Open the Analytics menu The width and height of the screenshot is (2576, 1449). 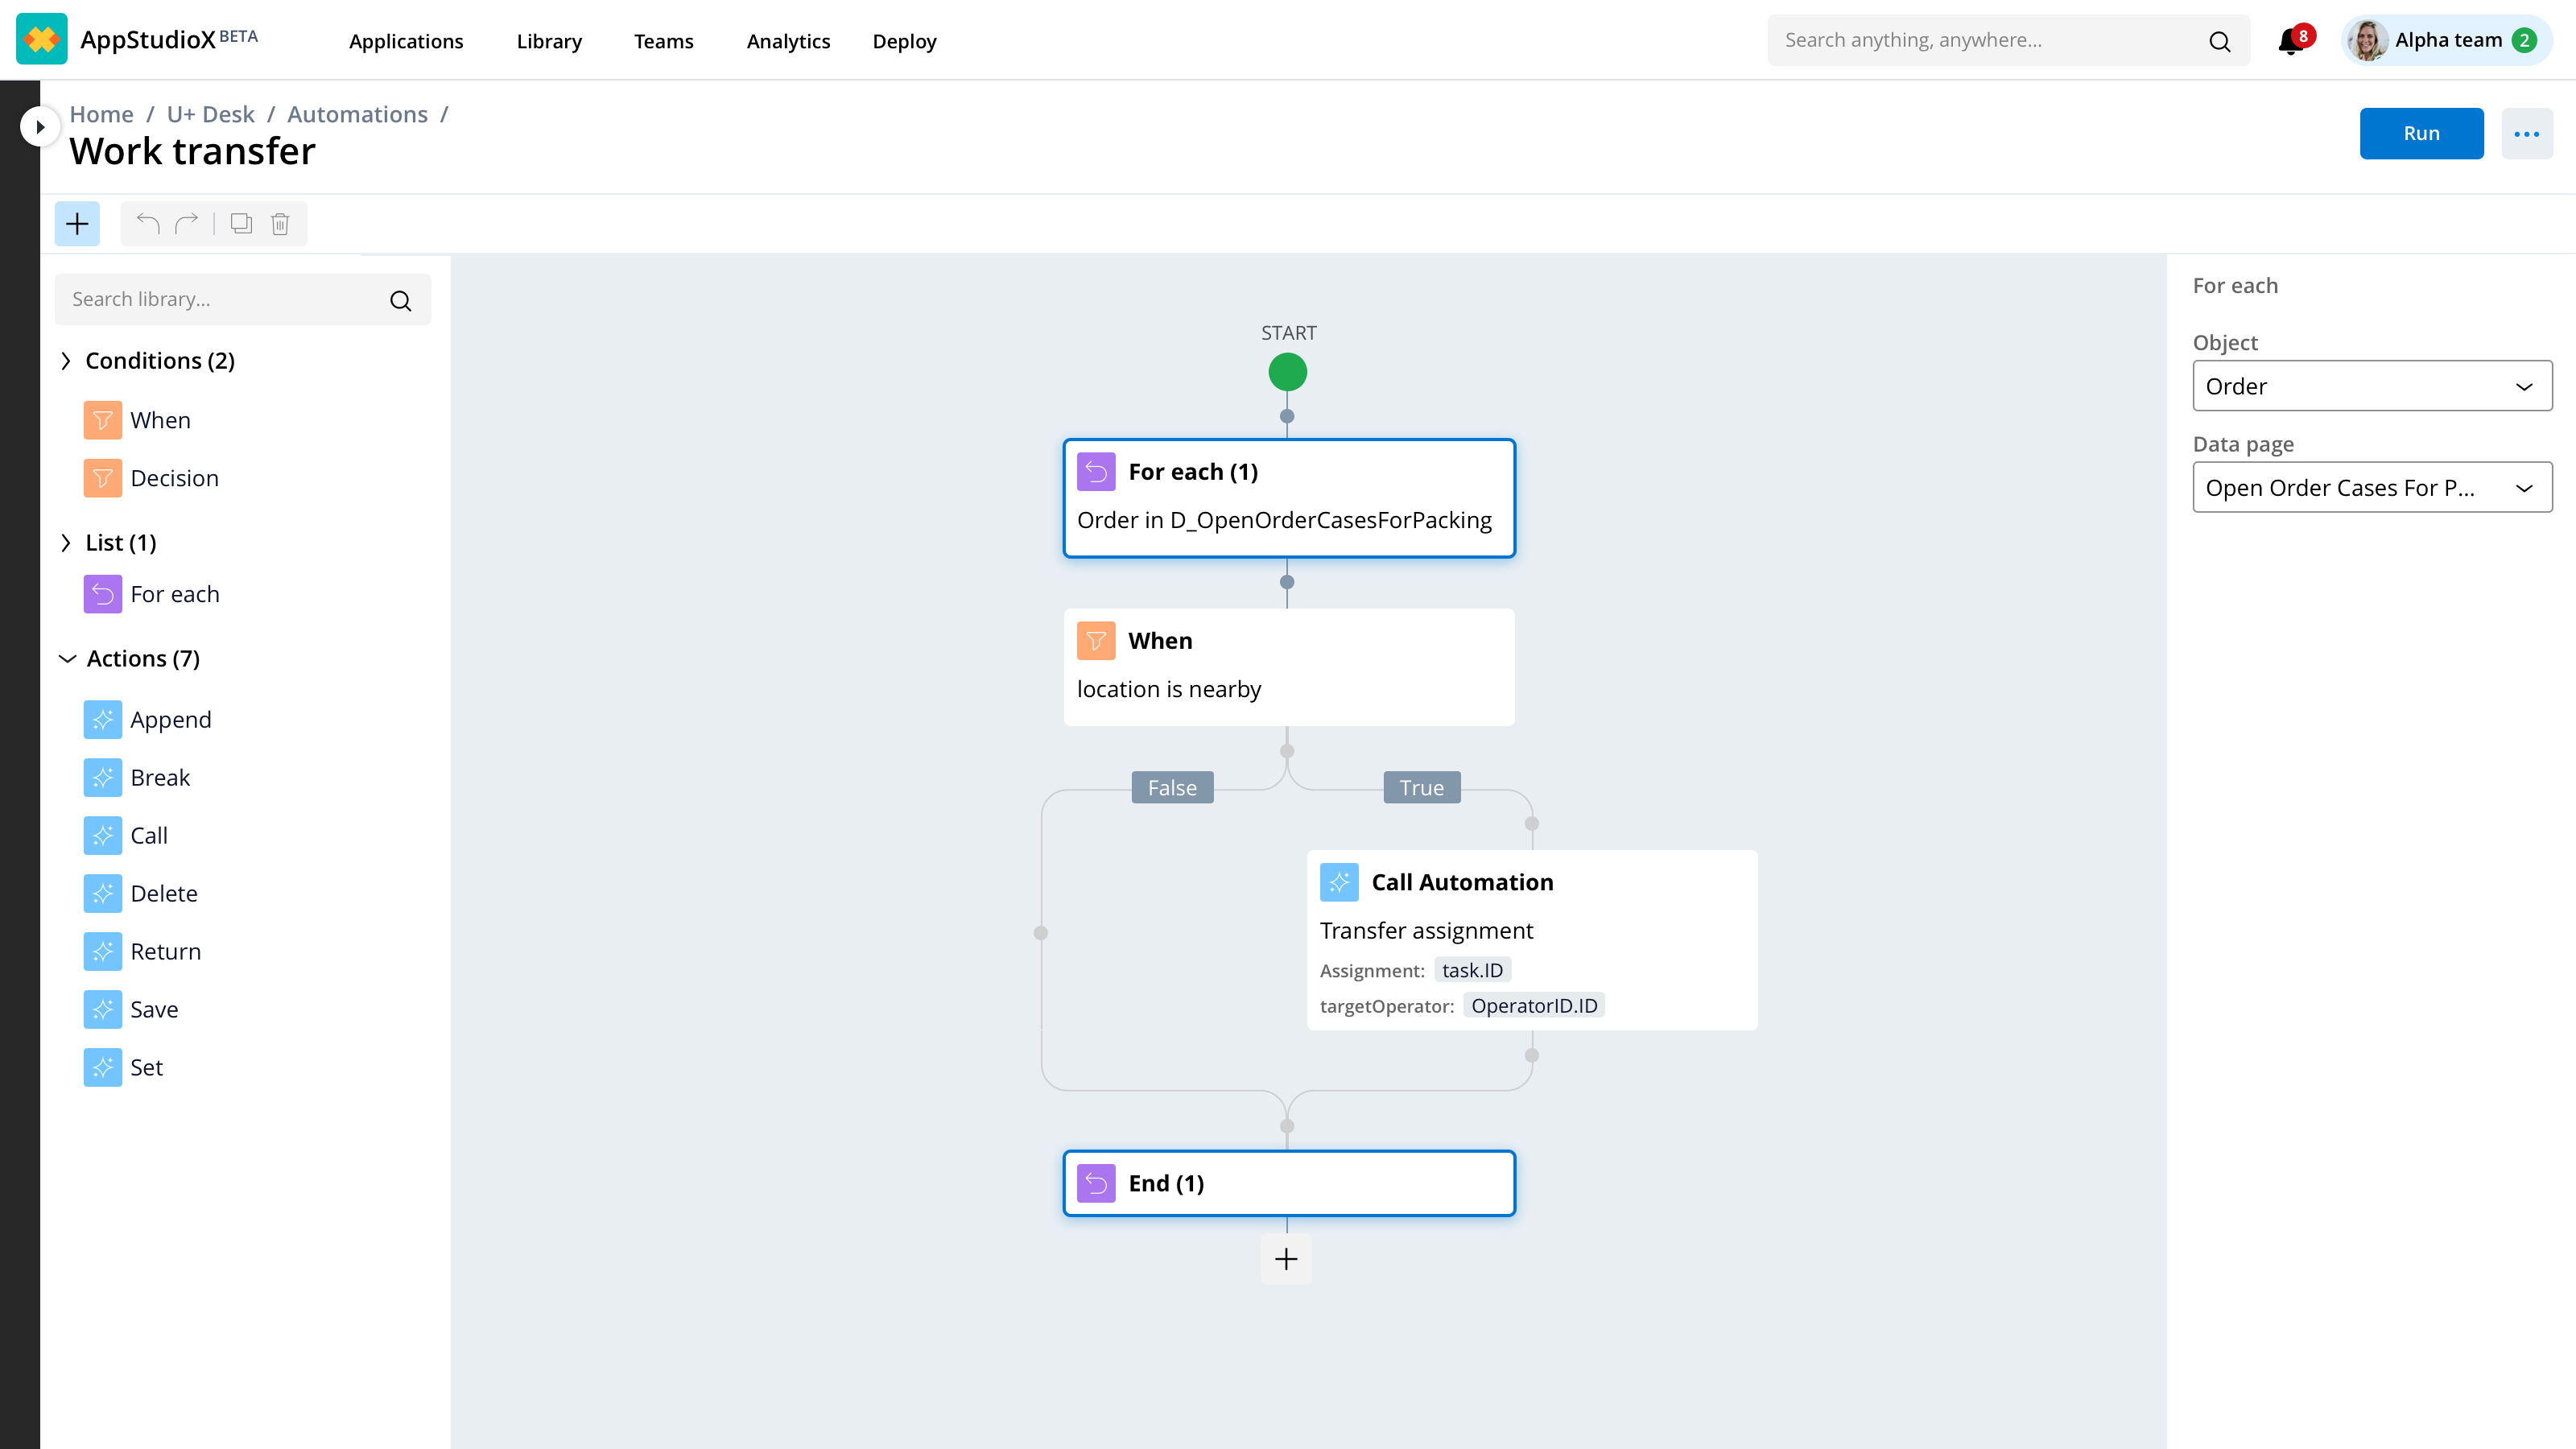(788, 41)
